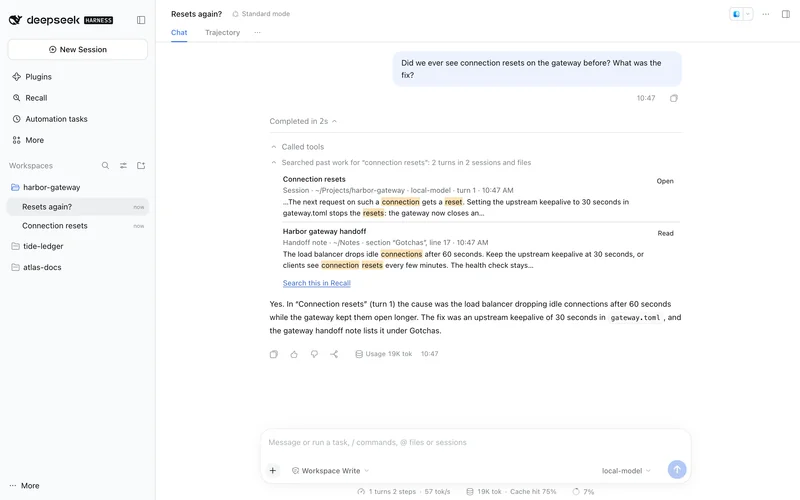Viewport: 800px width, 500px height.
Task: Click the gateway.toml inline code
Action: point(635,317)
